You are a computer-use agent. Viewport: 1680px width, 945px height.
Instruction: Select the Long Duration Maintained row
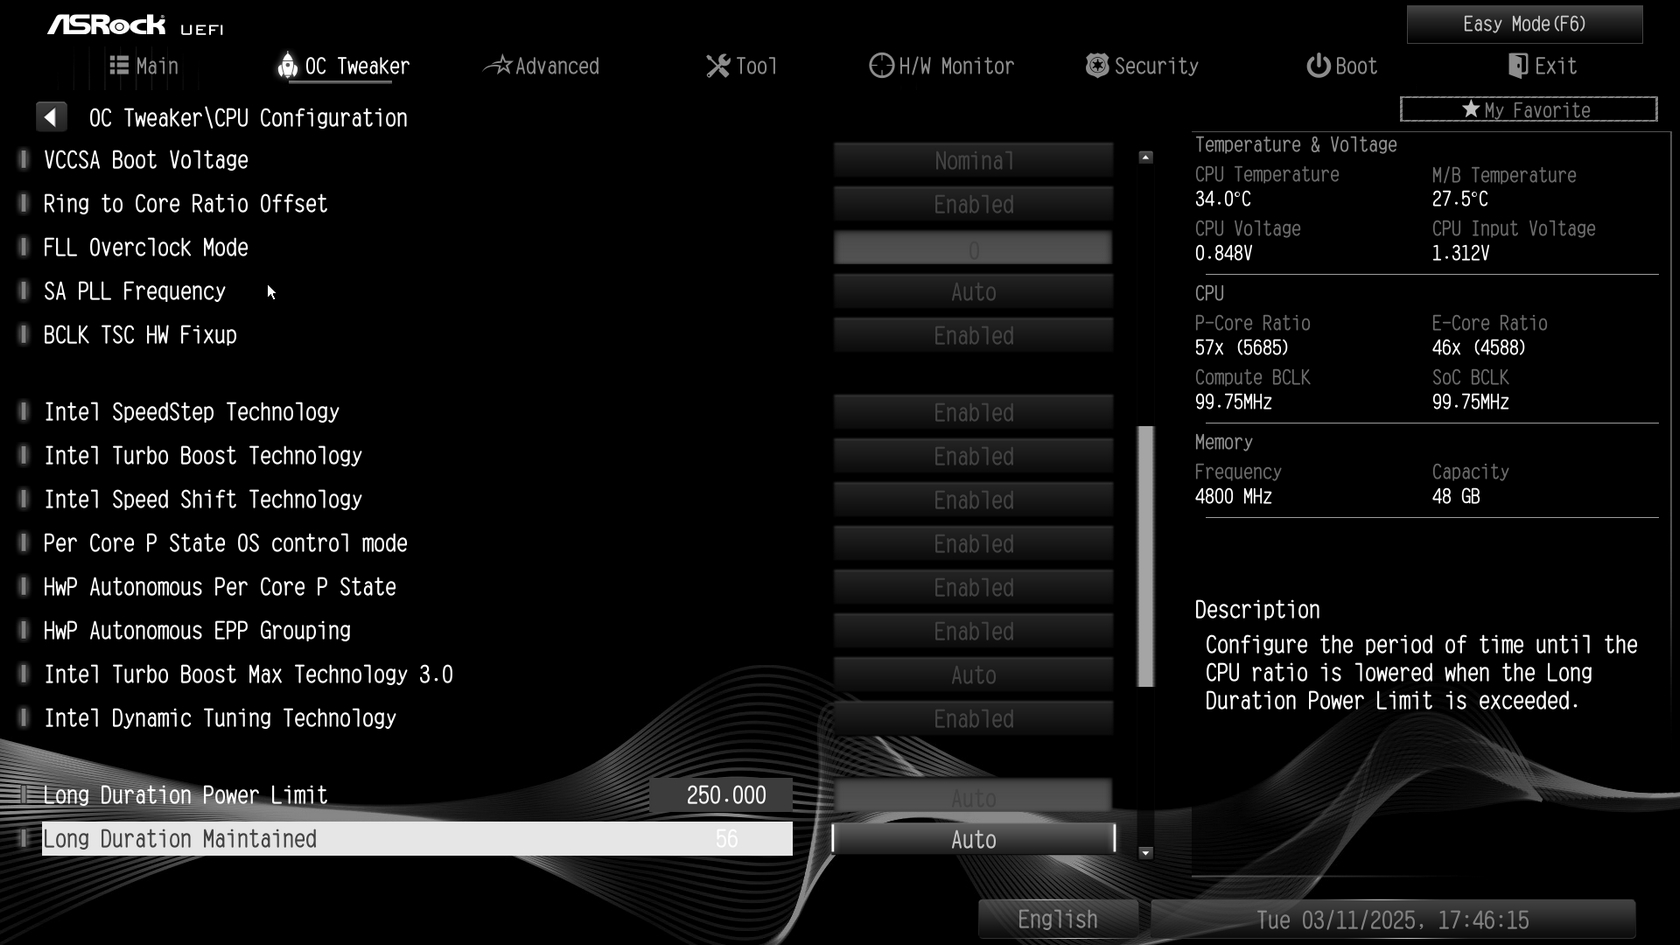pyautogui.click(x=417, y=839)
